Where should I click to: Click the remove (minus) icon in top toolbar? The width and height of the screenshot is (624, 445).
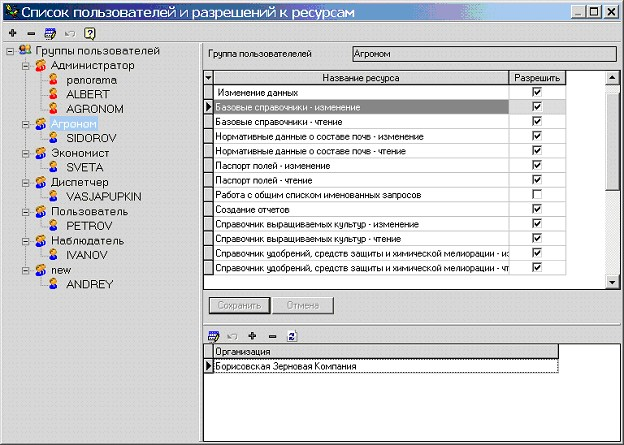[29, 32]
